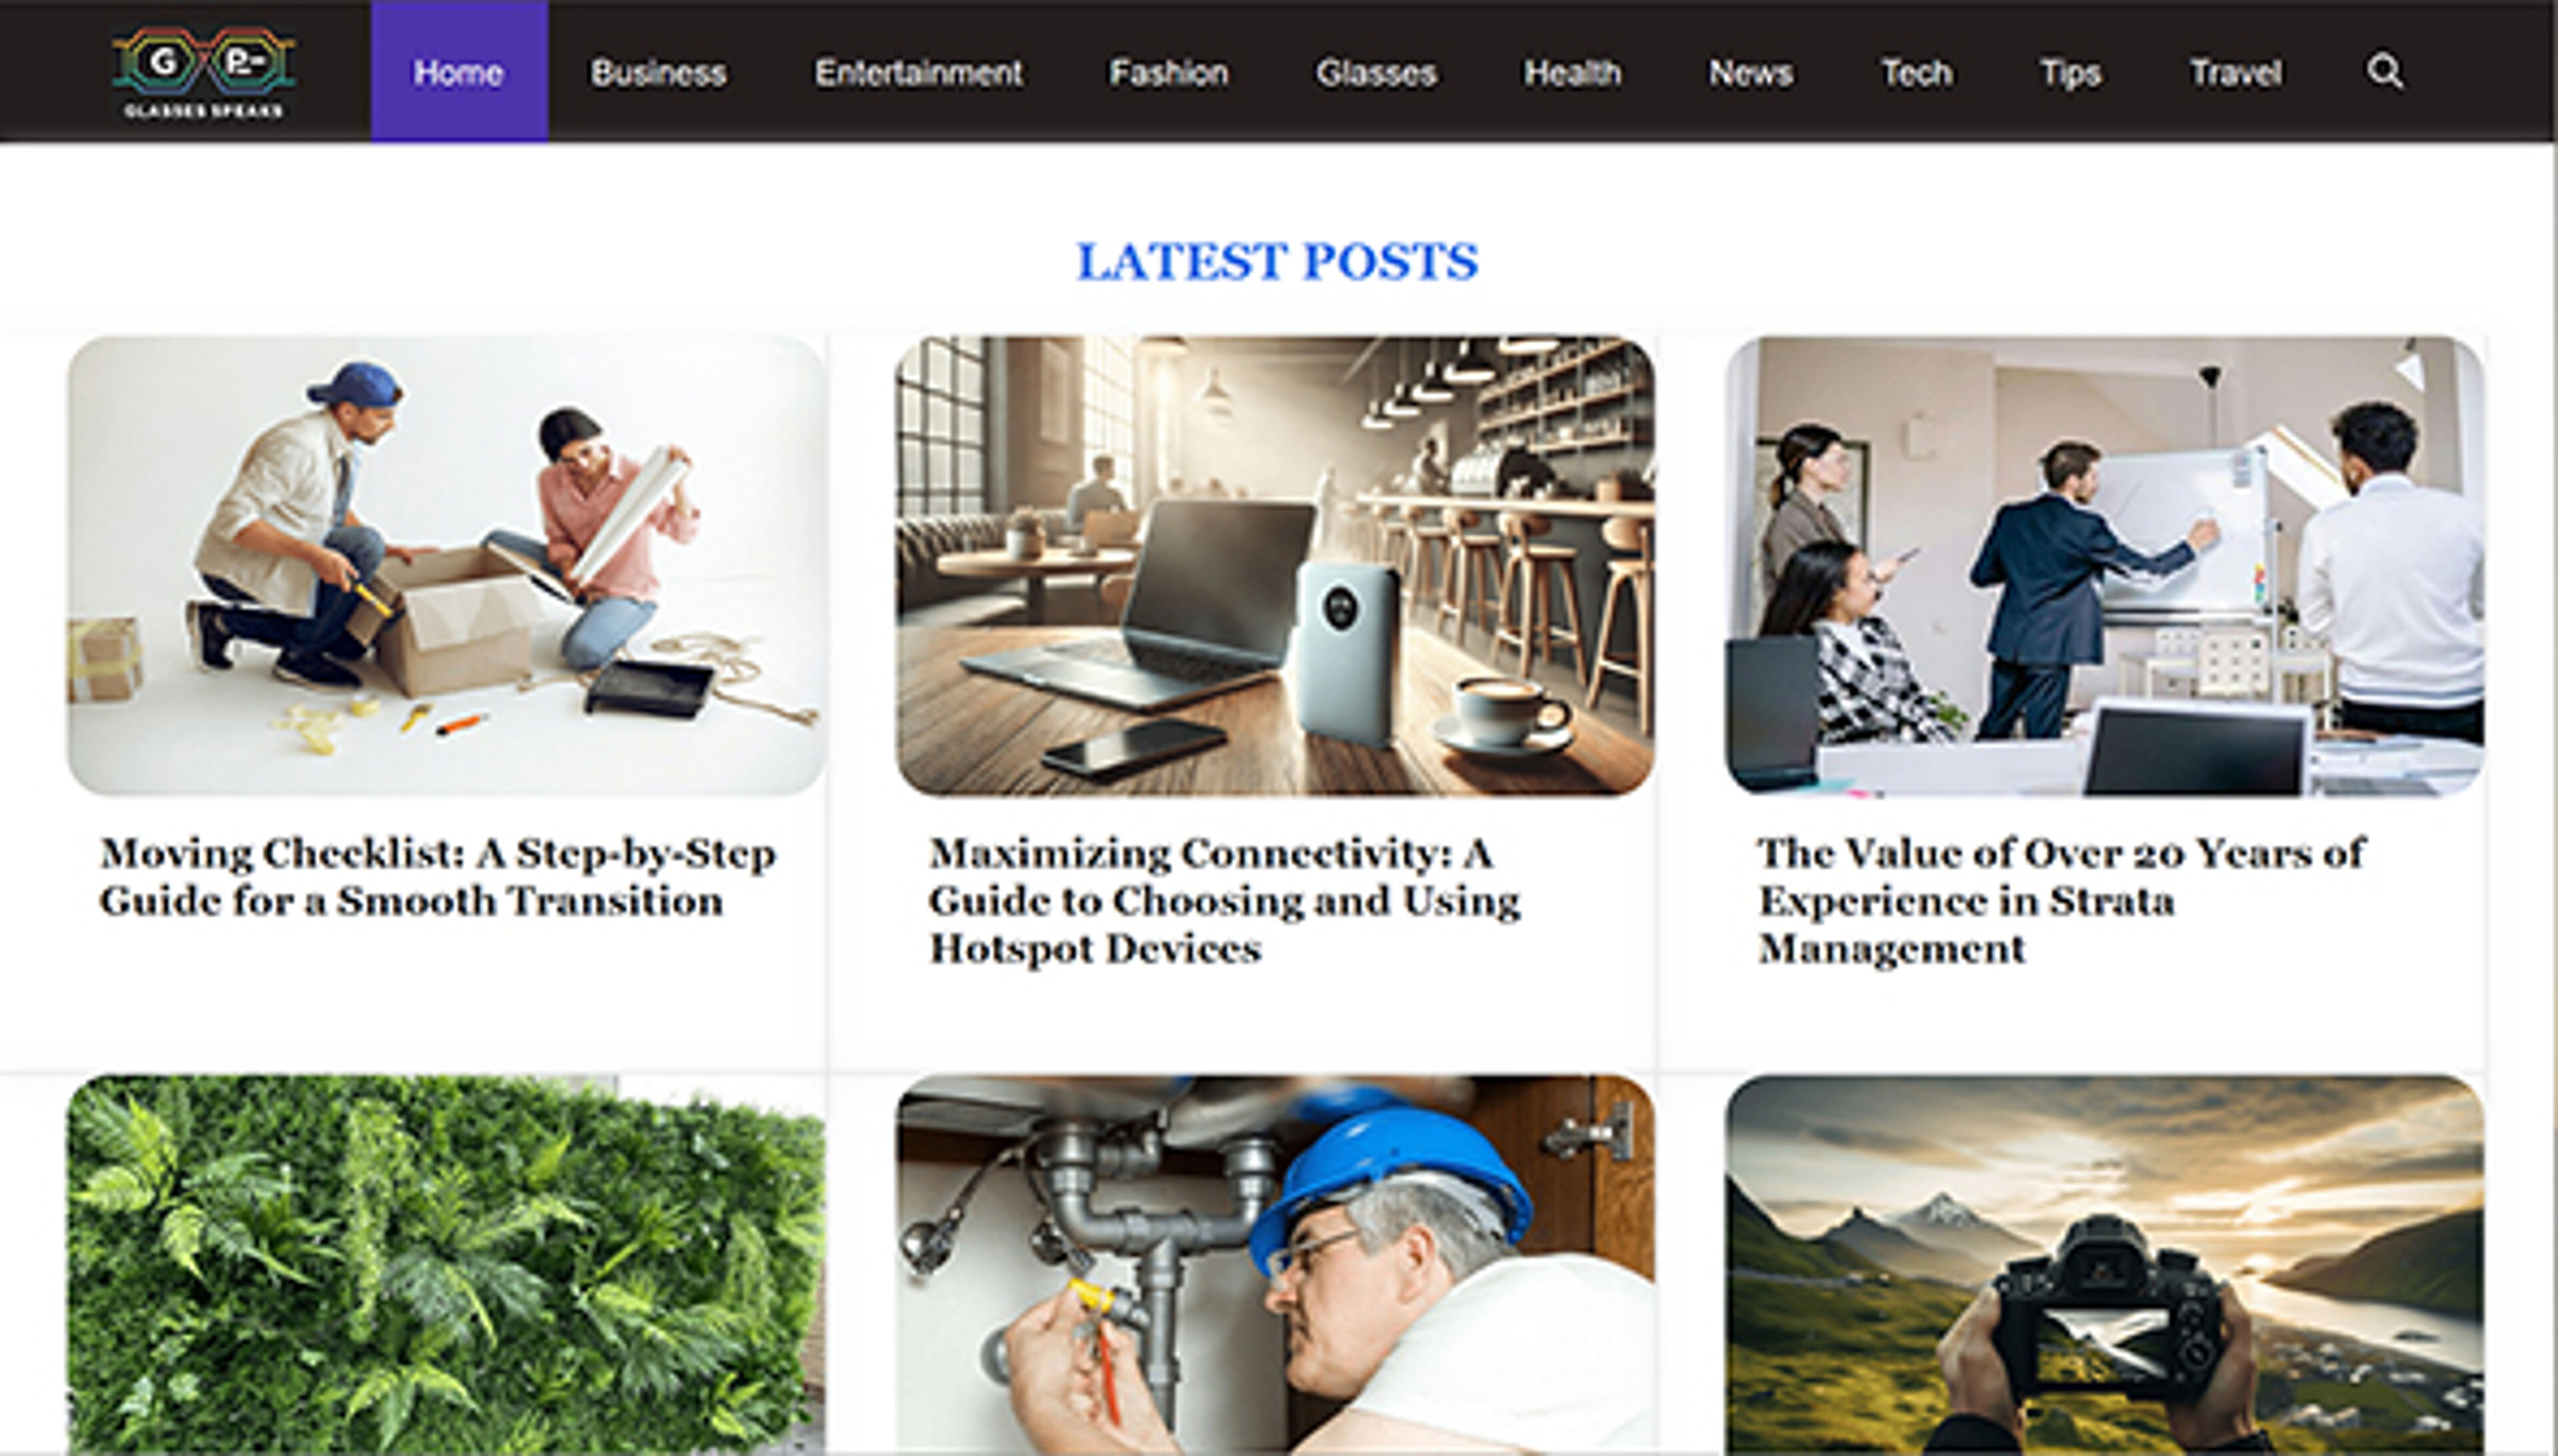The width and height of the screenshot is (2558, 1456).
Task: Click the laptop and hotspot cafe thumbnail
Action: click(x=1275, y=566)
